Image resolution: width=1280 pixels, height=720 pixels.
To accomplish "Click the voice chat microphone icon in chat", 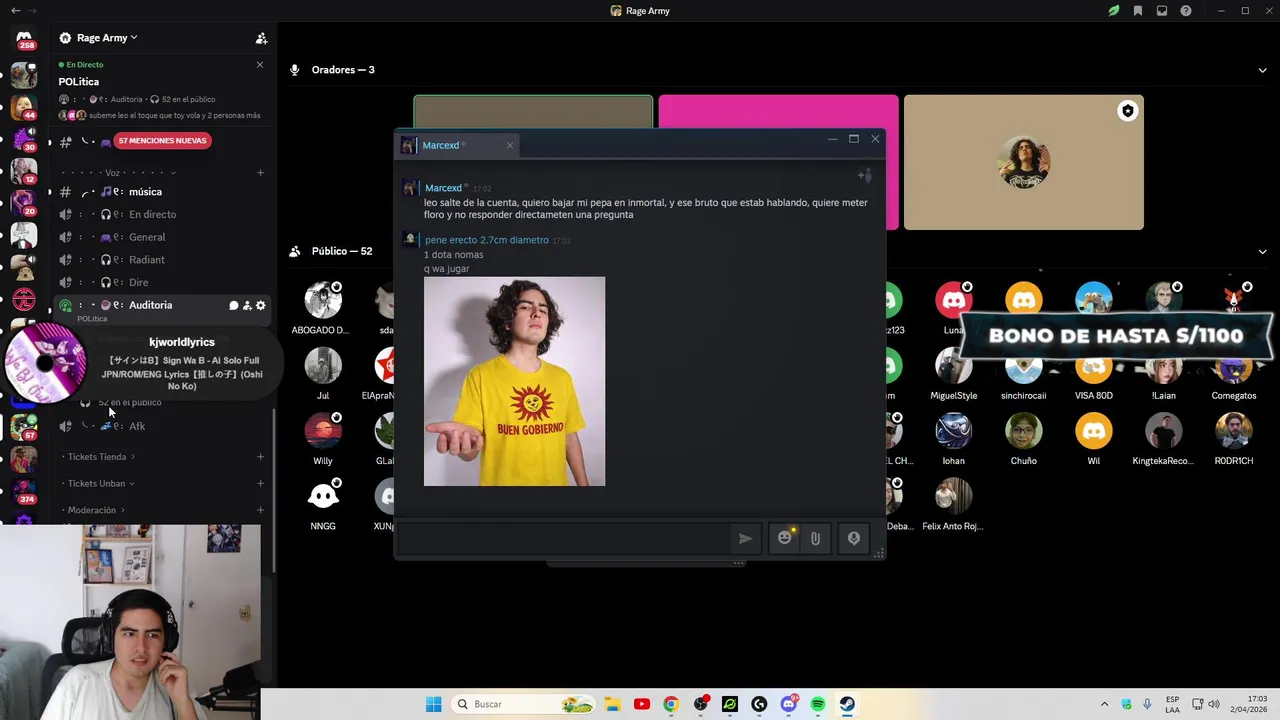I will click(854, 538).
